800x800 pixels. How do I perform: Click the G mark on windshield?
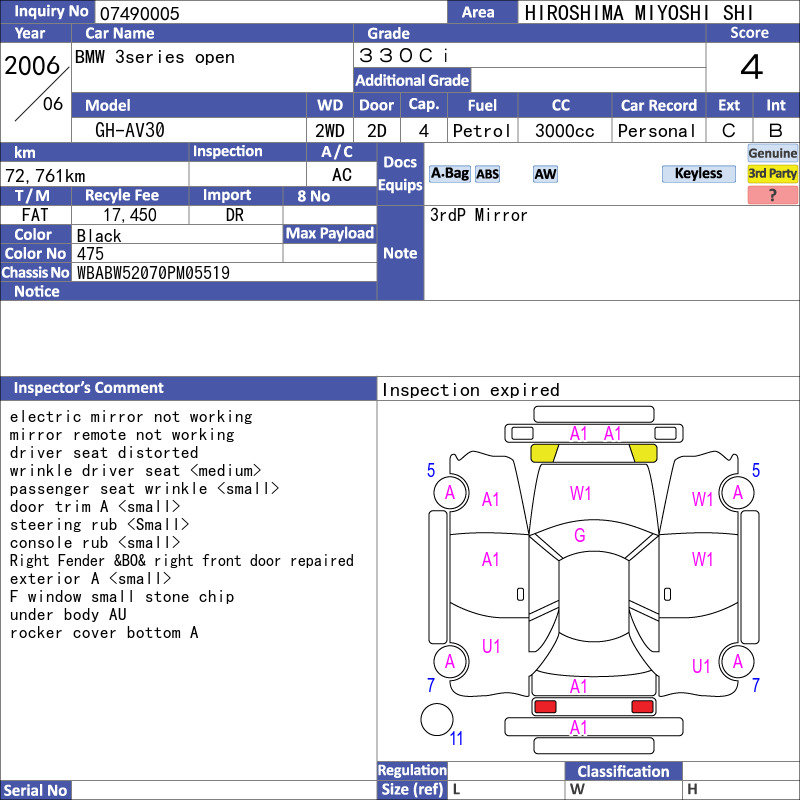pyautogui.click(x=580, y=535)
